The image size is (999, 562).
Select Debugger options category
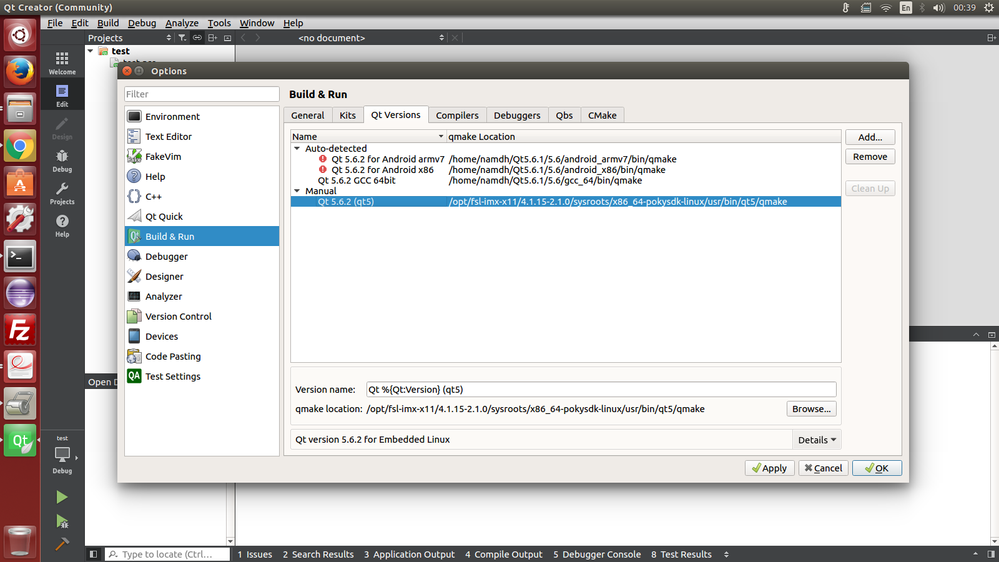click(x=201, y=256)
